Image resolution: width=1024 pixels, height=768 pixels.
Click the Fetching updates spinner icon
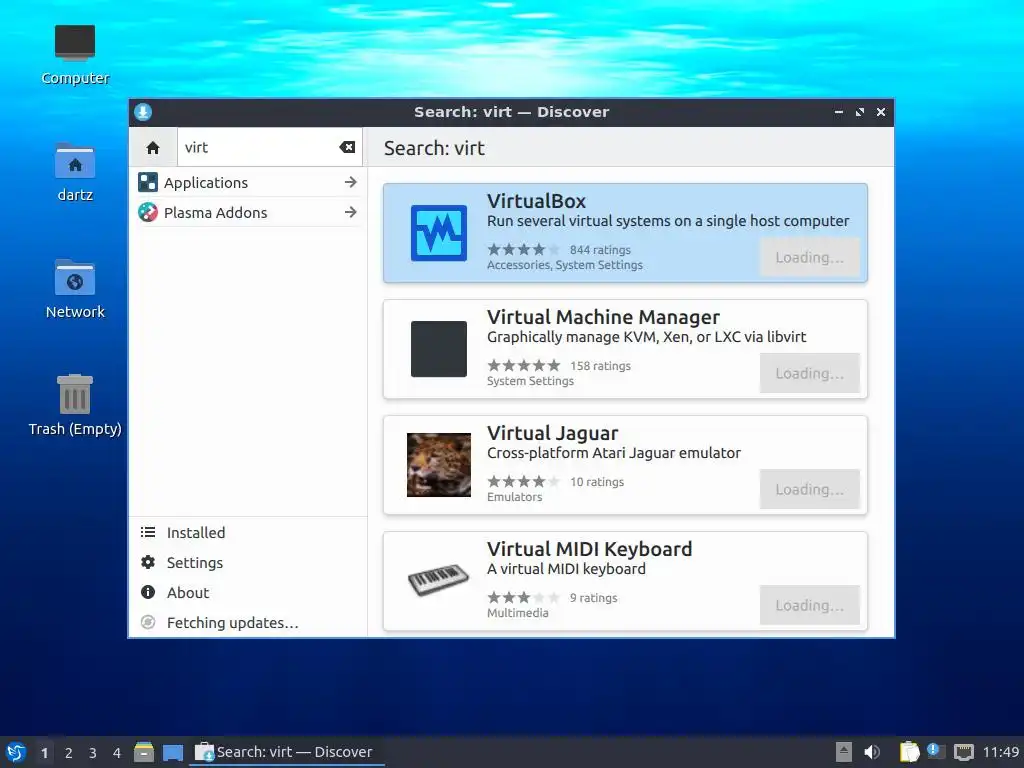[148, 622]
